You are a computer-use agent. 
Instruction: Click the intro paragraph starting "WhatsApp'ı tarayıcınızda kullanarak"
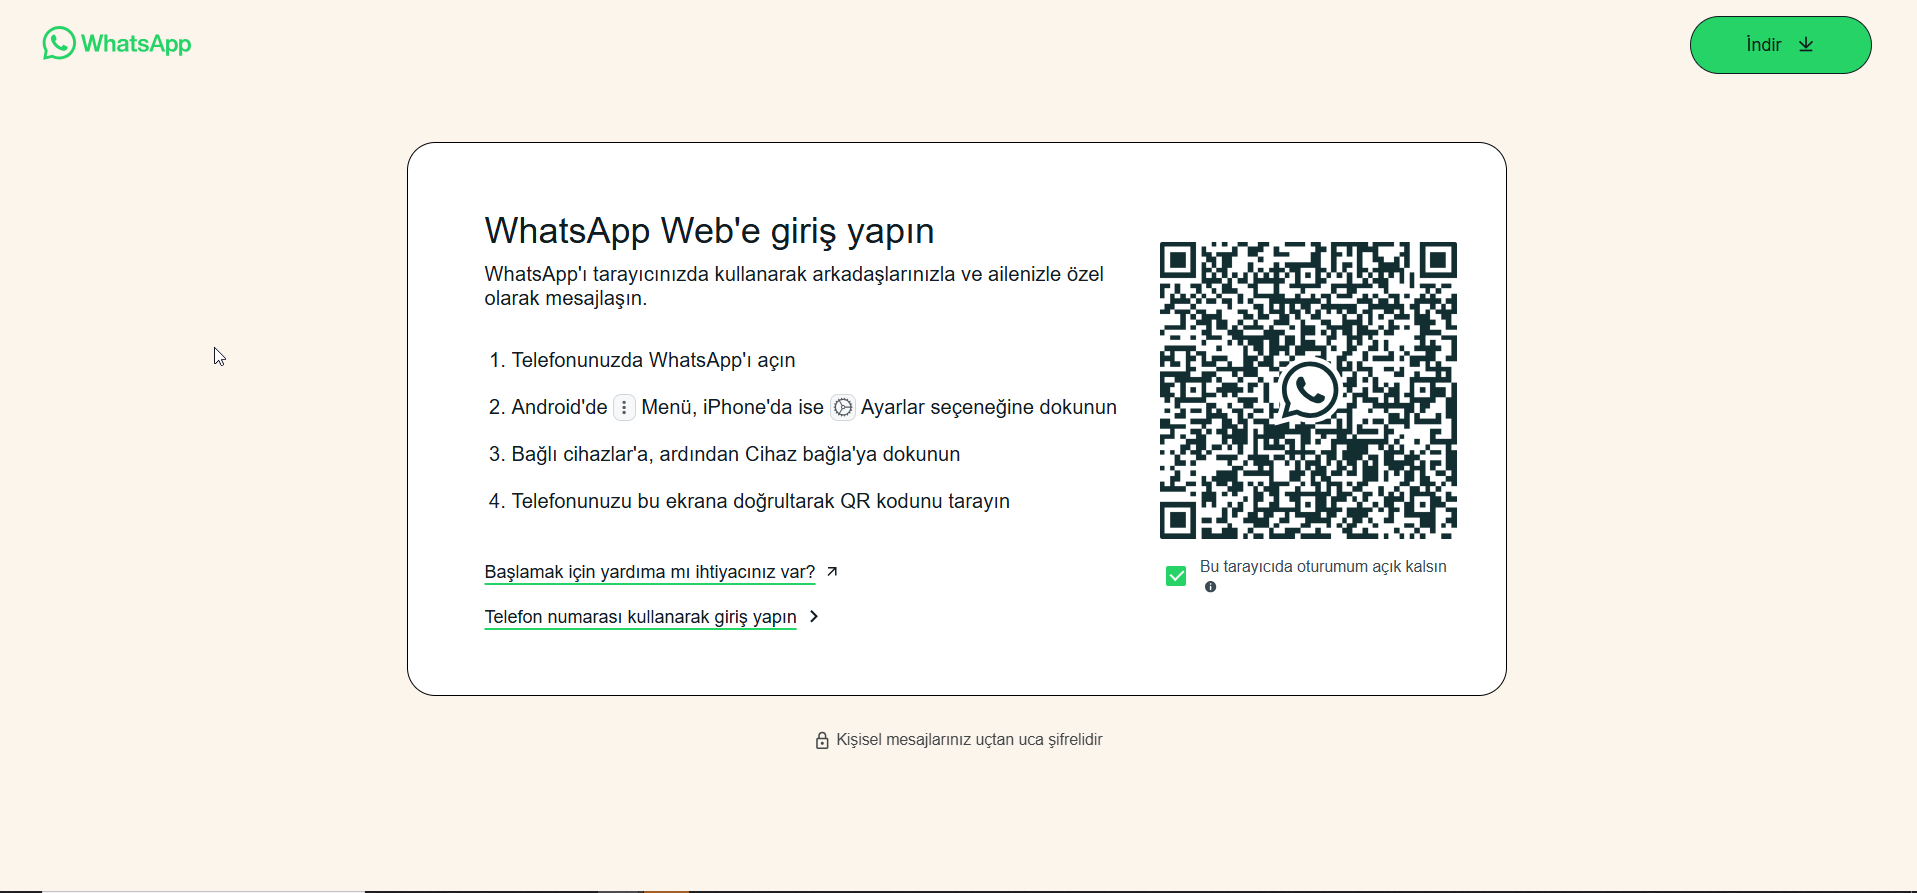pyautogui.click(x=794, y=286)
